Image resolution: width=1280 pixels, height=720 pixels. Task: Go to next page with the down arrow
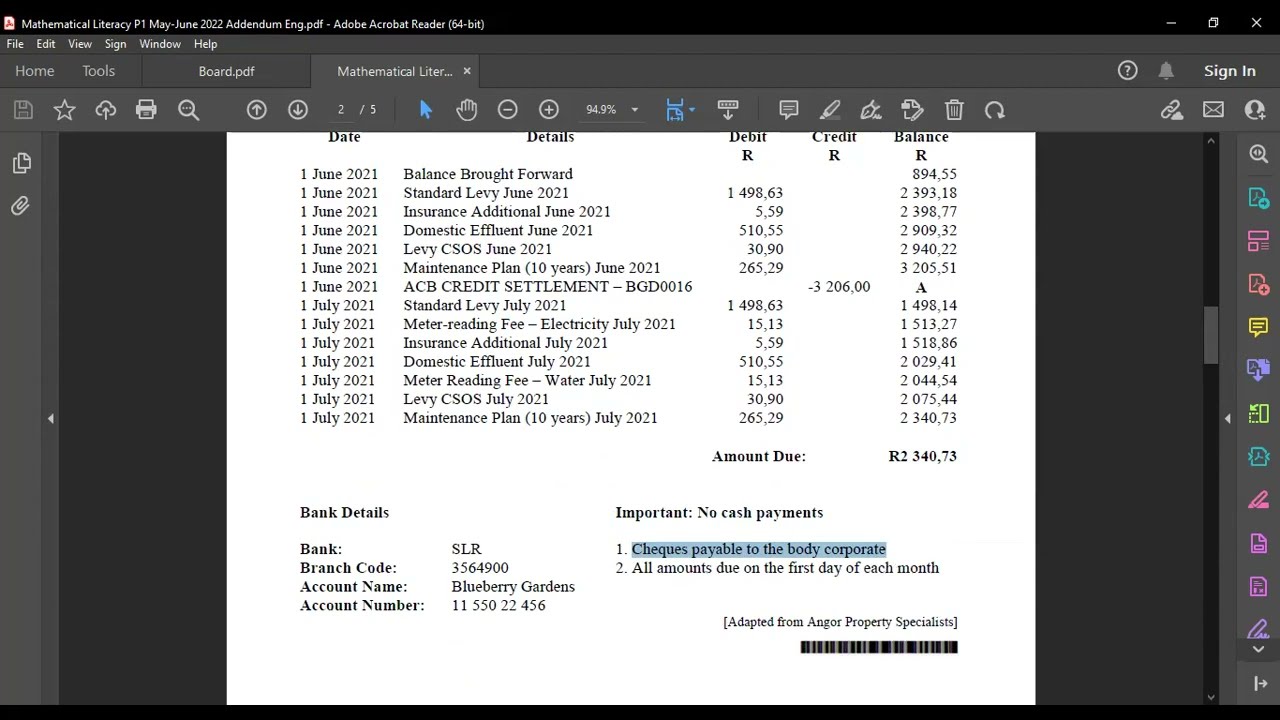[298, 110]
